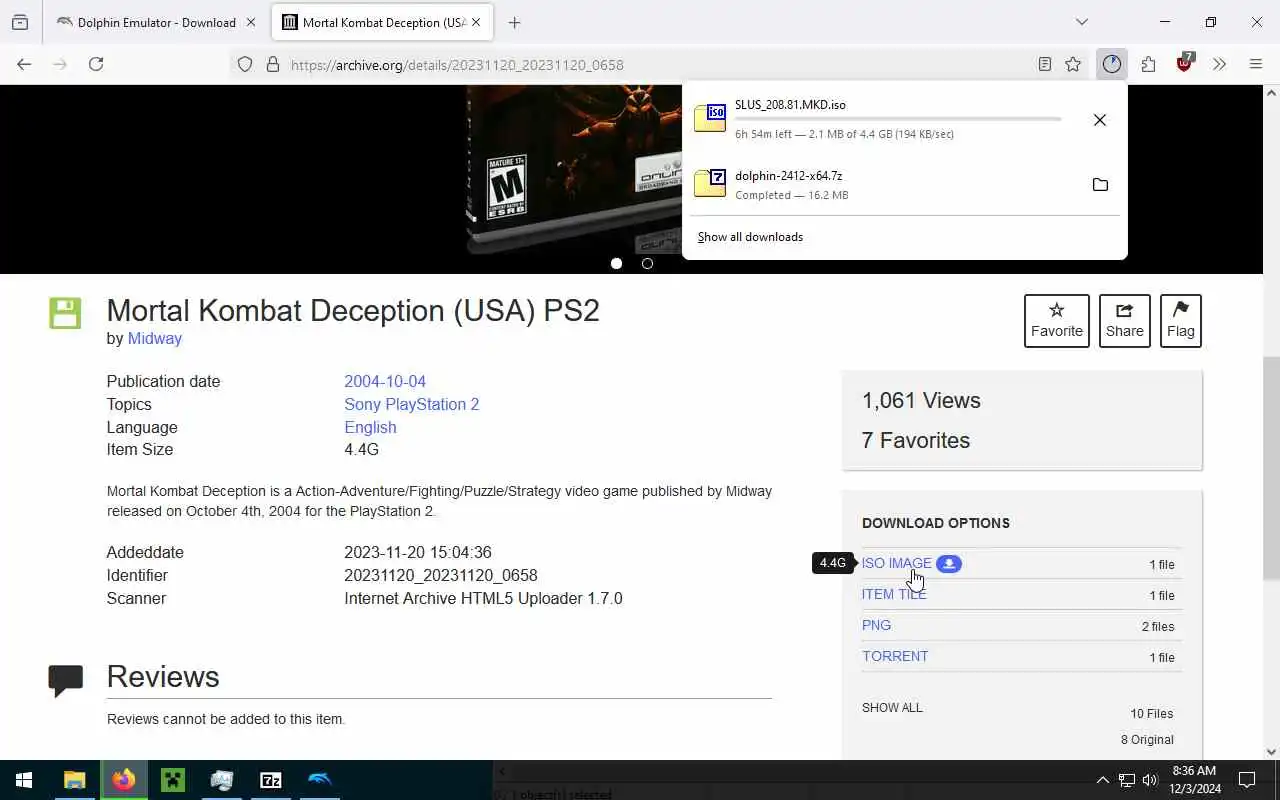This screenshot has height=800, width=1280.
Task: Flag this archive item
Action: click(1181, 321)
